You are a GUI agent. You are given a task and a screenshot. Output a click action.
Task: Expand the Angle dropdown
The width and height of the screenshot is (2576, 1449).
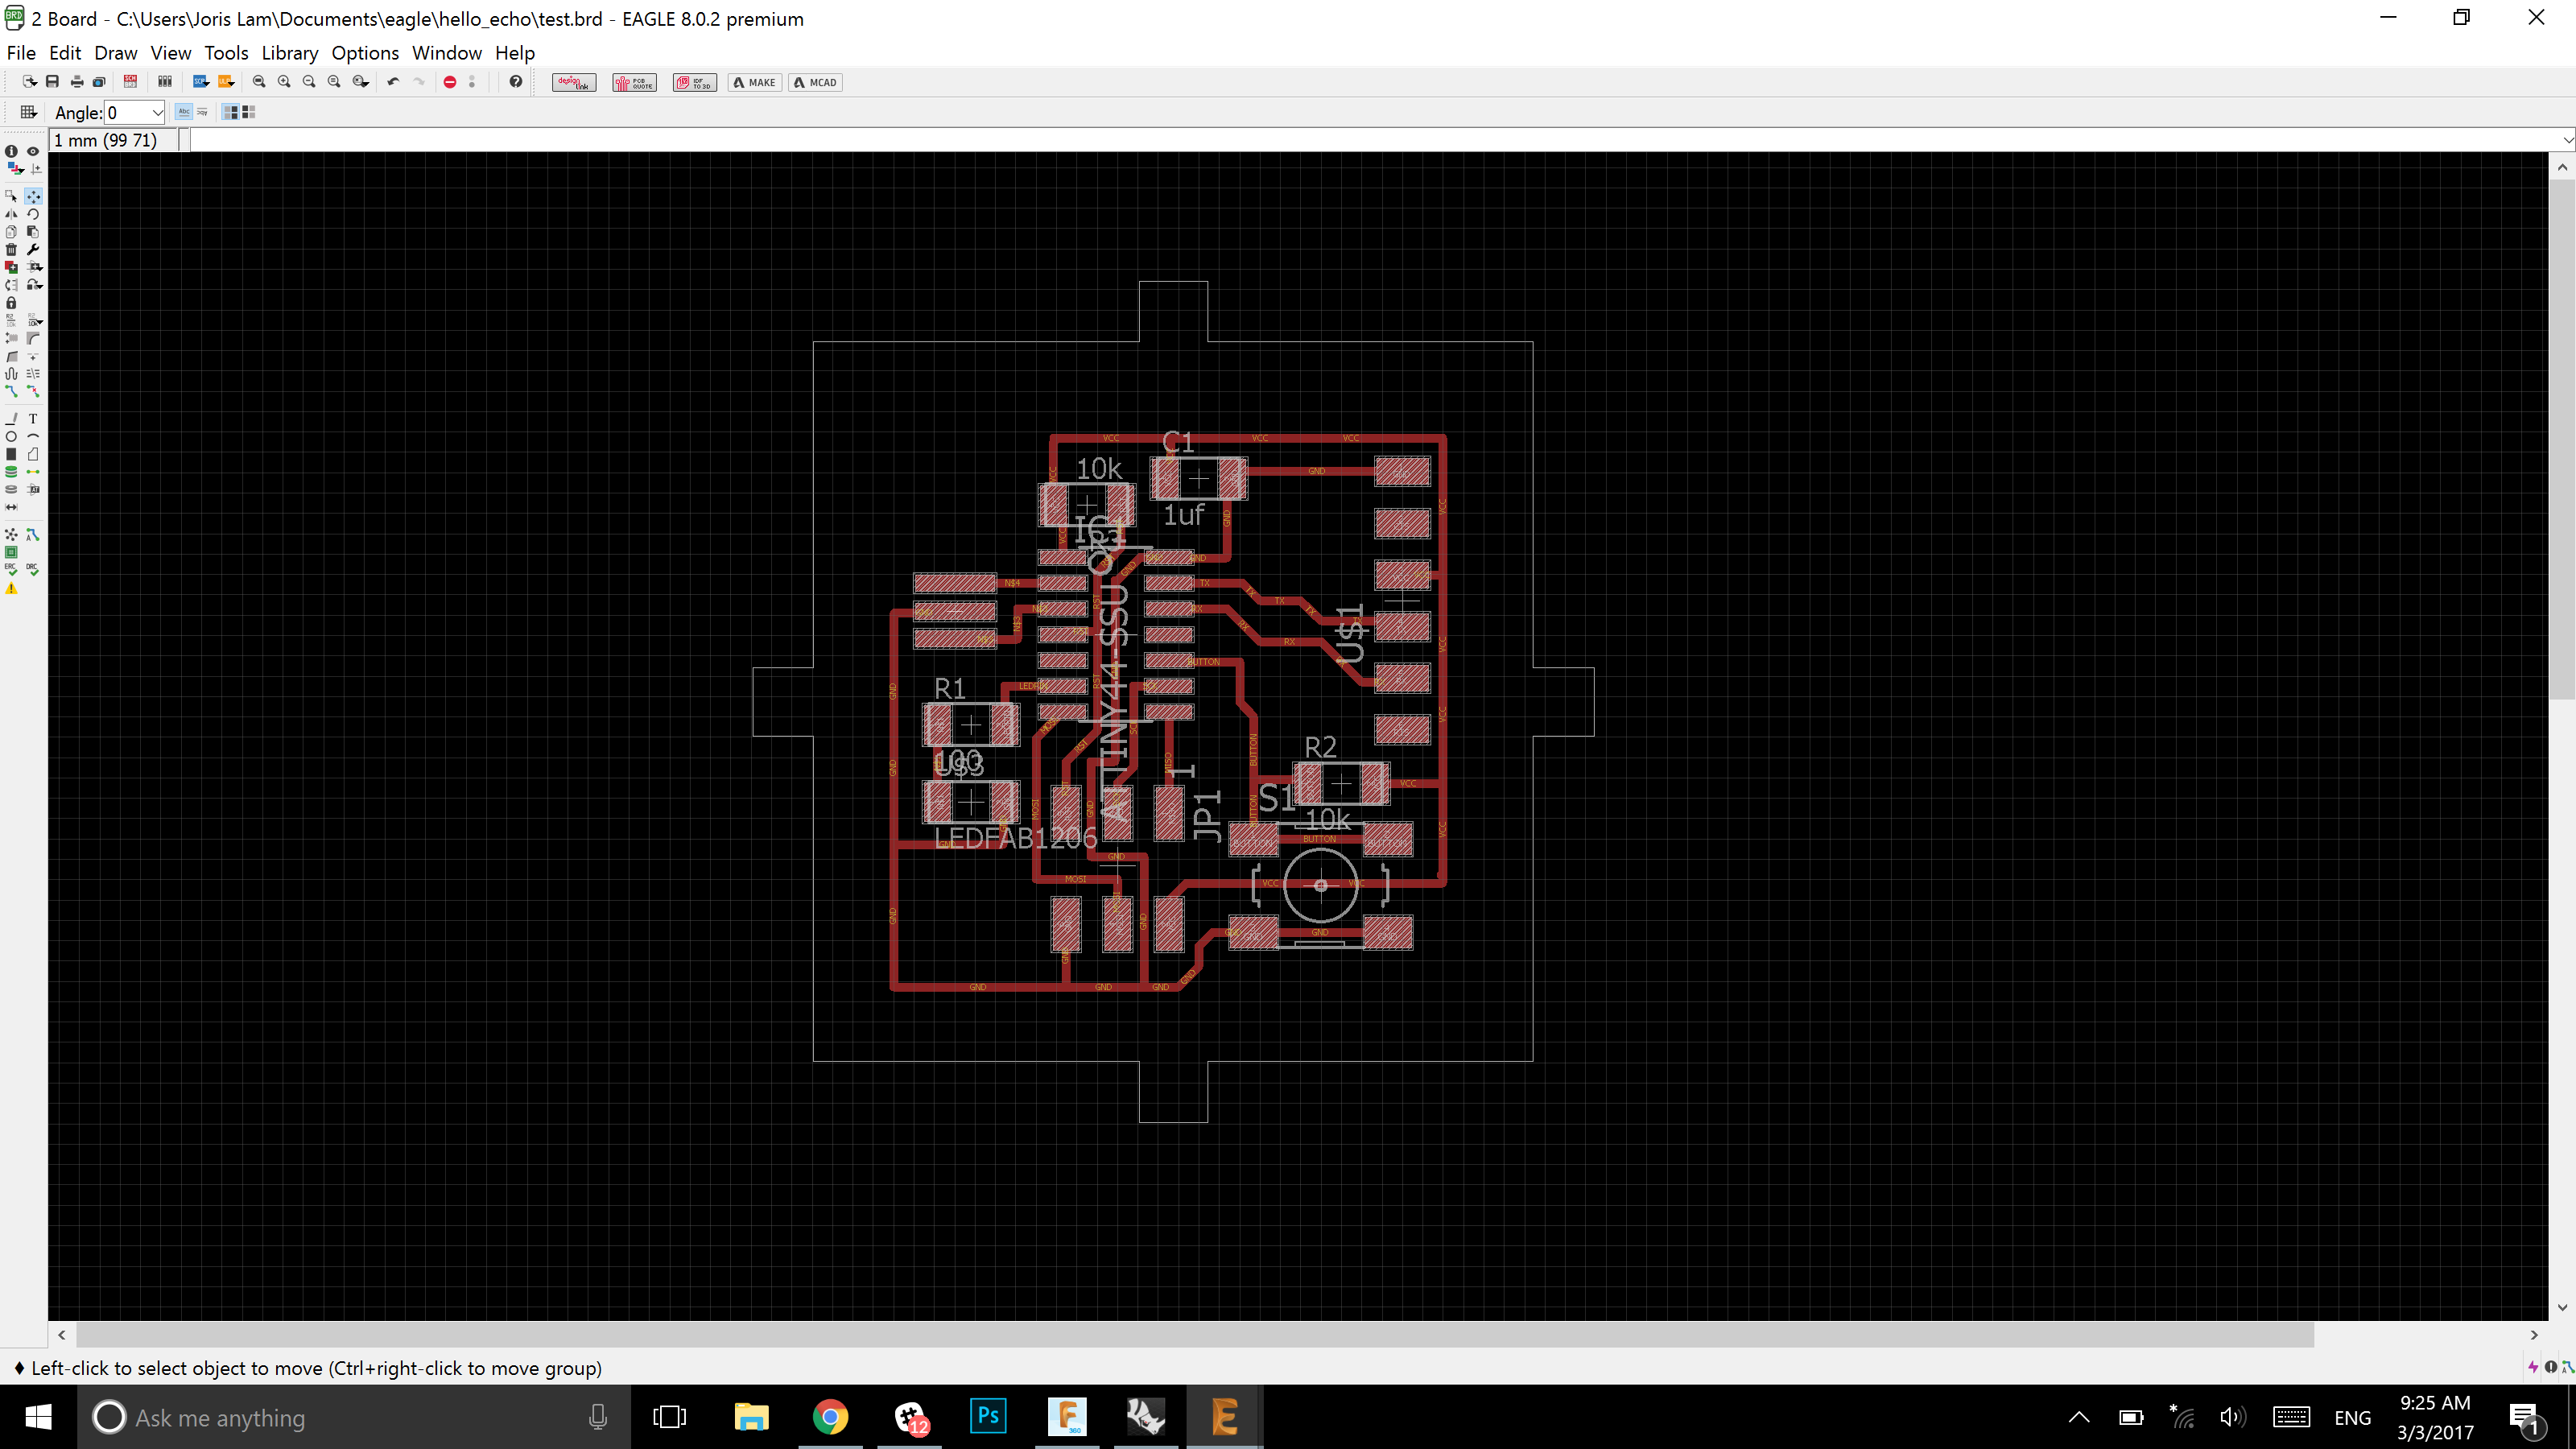[157, 113]
